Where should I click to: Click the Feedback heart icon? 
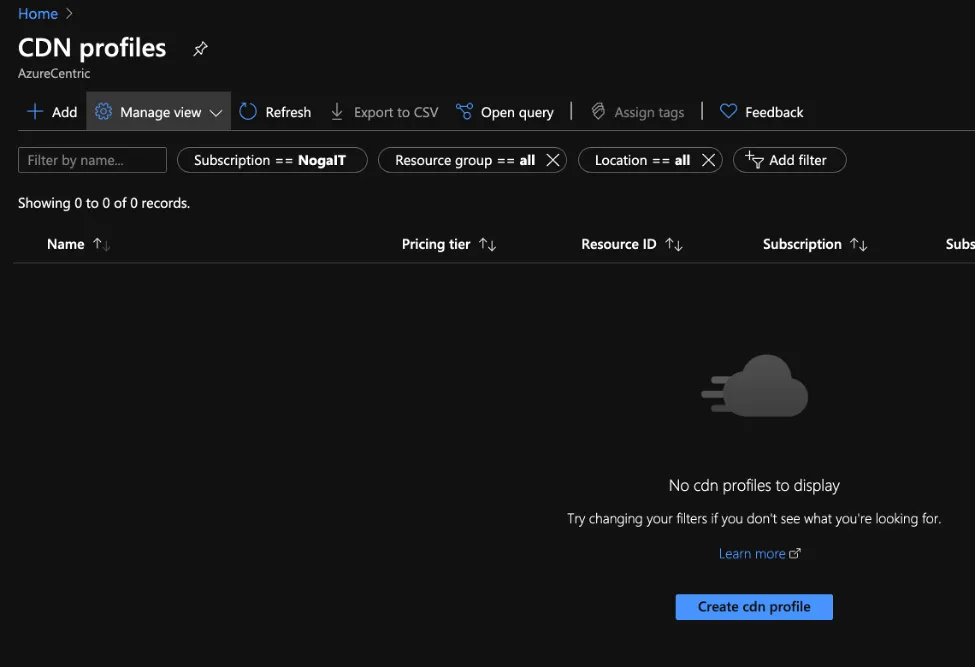[x=728, y=112]
